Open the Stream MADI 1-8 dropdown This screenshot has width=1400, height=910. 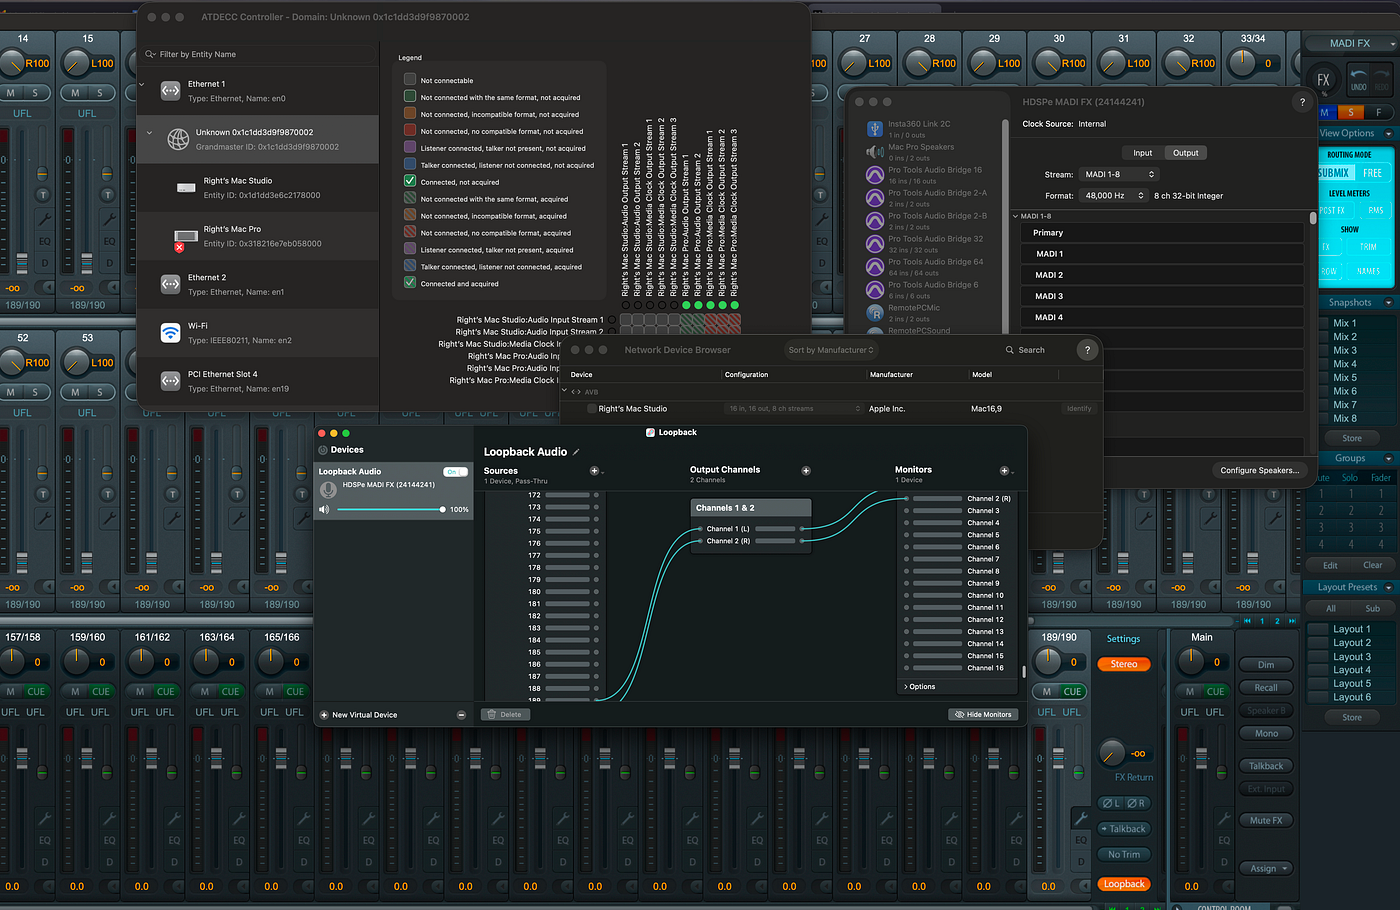1119,174
